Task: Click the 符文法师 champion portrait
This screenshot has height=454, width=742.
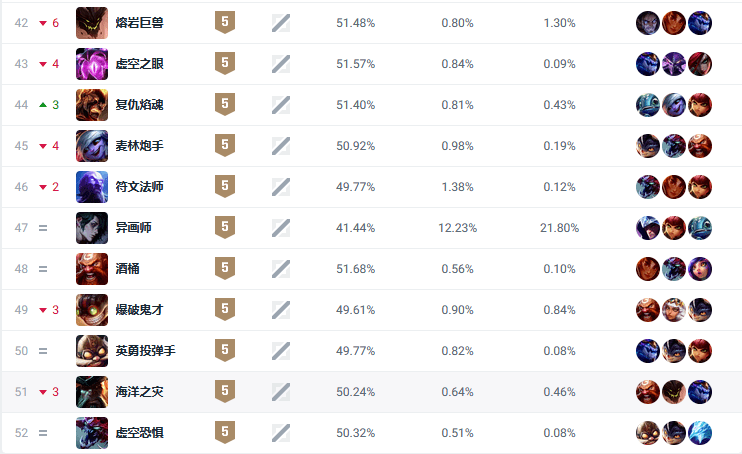Action: pos(92,186)
